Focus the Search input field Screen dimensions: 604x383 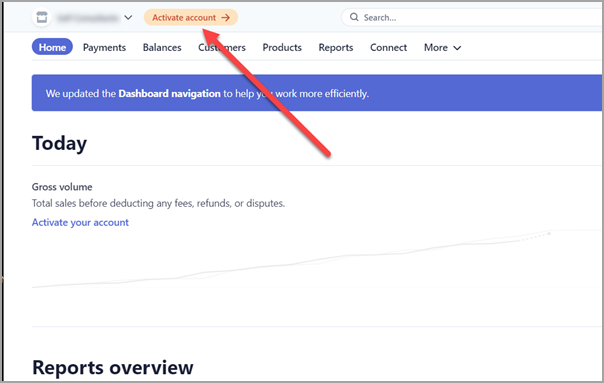coord(472,17)
